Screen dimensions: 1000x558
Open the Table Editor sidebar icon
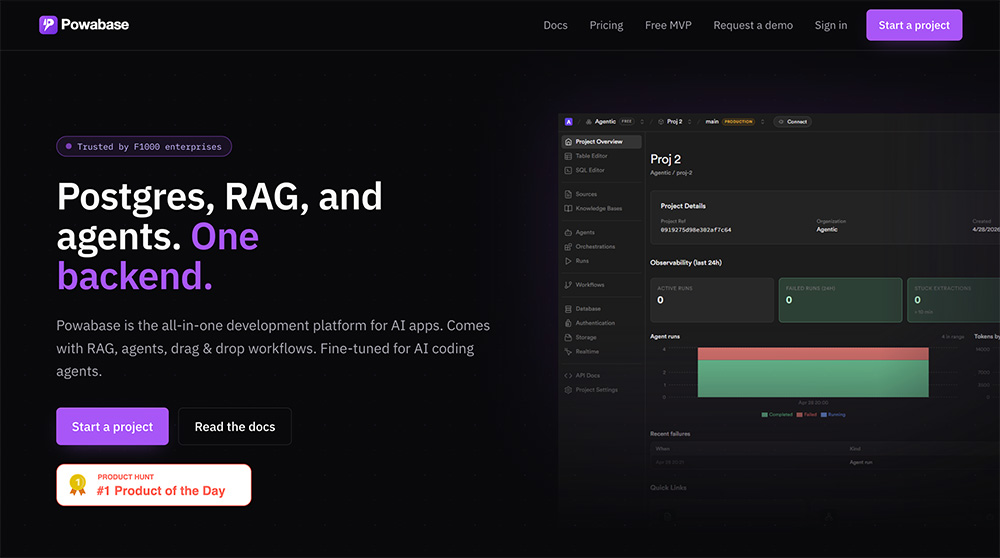568,156
